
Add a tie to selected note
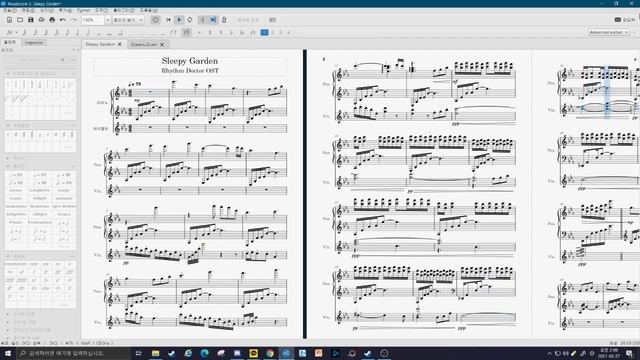point(173,32)
